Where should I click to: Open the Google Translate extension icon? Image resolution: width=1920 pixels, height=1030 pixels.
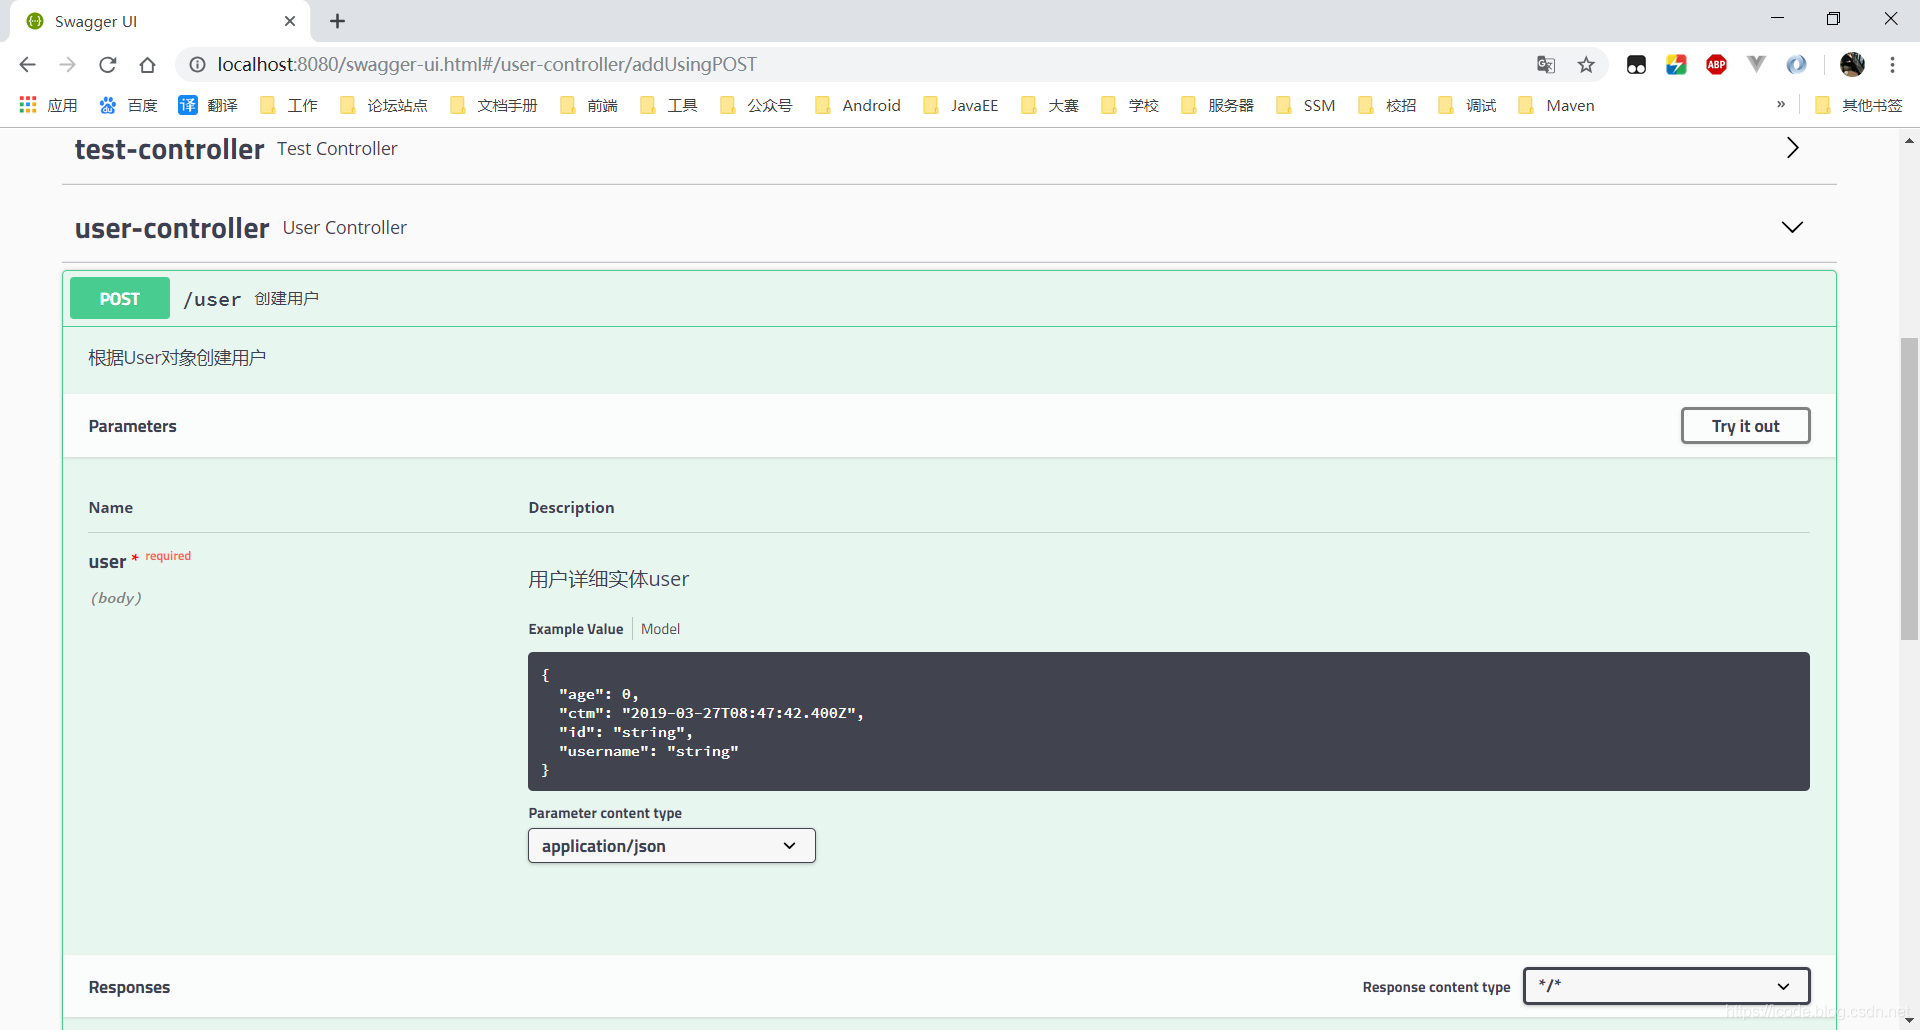[x=1545, y=64]
